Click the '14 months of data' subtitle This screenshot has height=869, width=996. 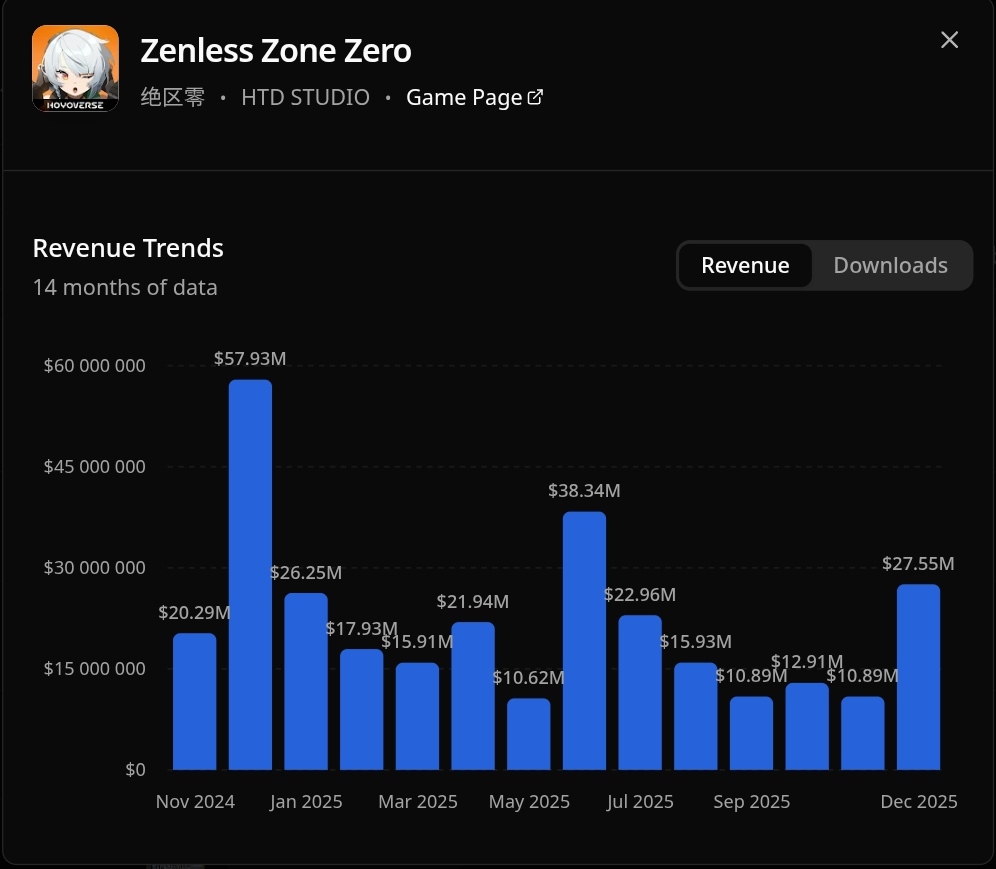click(125, 287)
